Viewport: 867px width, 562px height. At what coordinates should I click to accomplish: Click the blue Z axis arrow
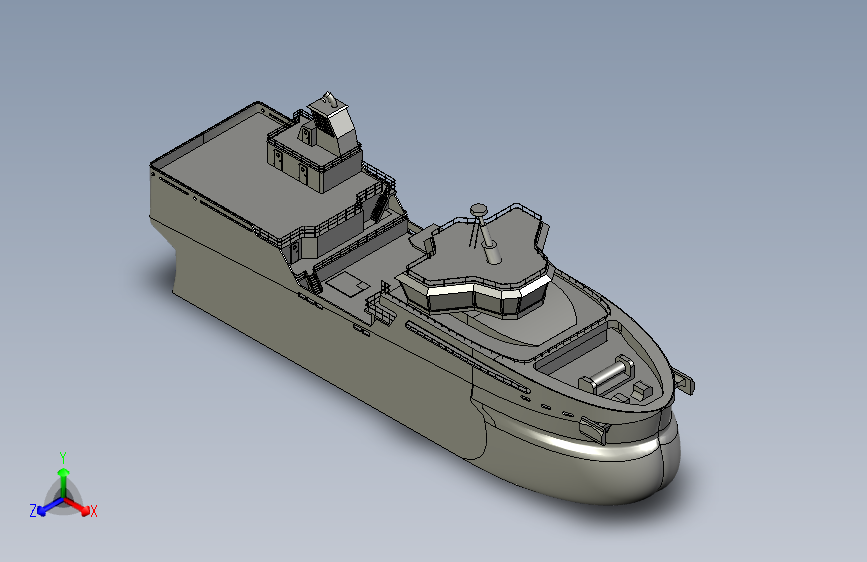click(x=50, y=507)
